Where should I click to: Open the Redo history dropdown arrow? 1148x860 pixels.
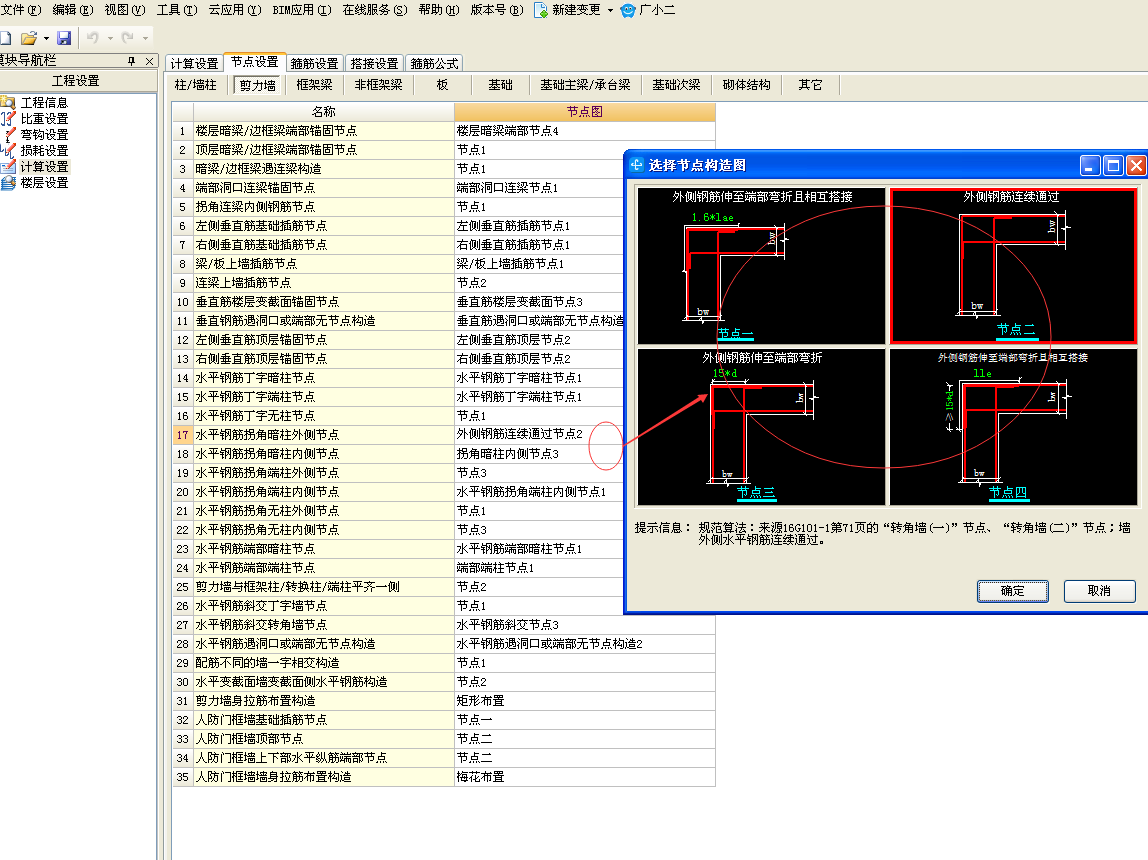146,38
